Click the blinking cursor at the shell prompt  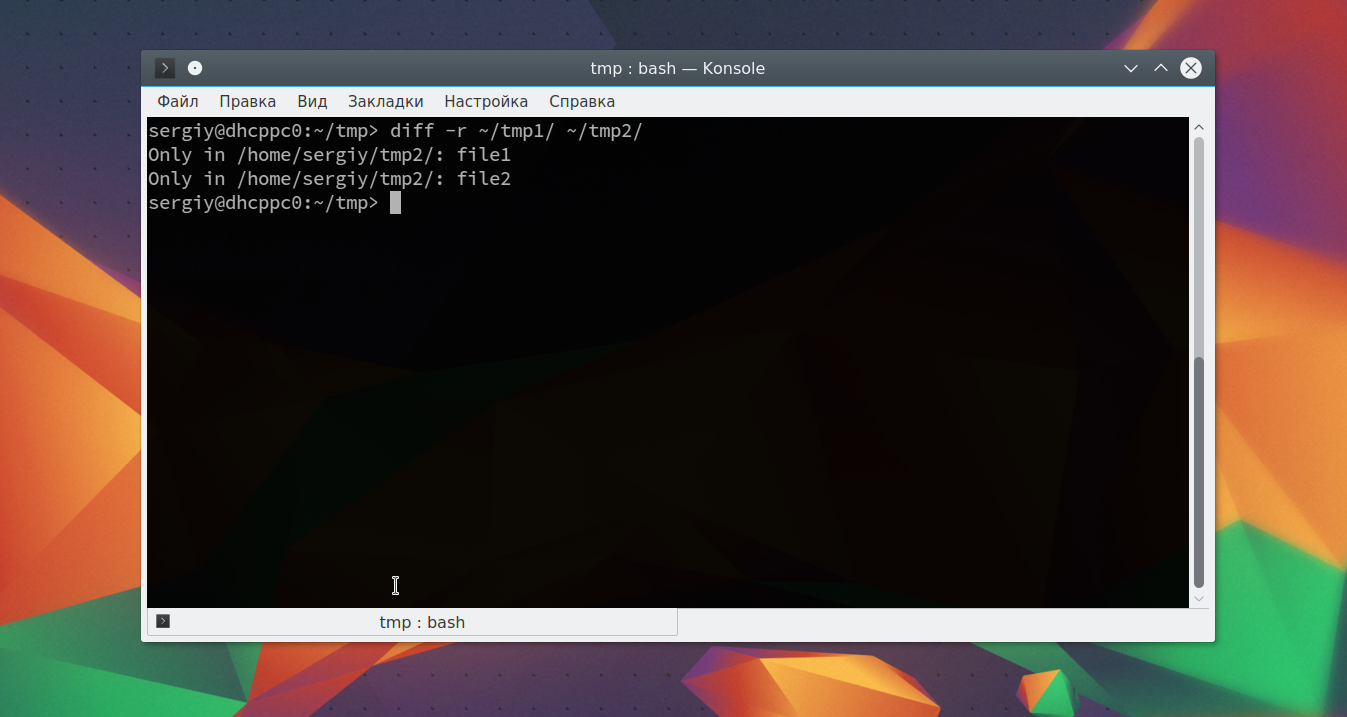(x=395, y=202)
